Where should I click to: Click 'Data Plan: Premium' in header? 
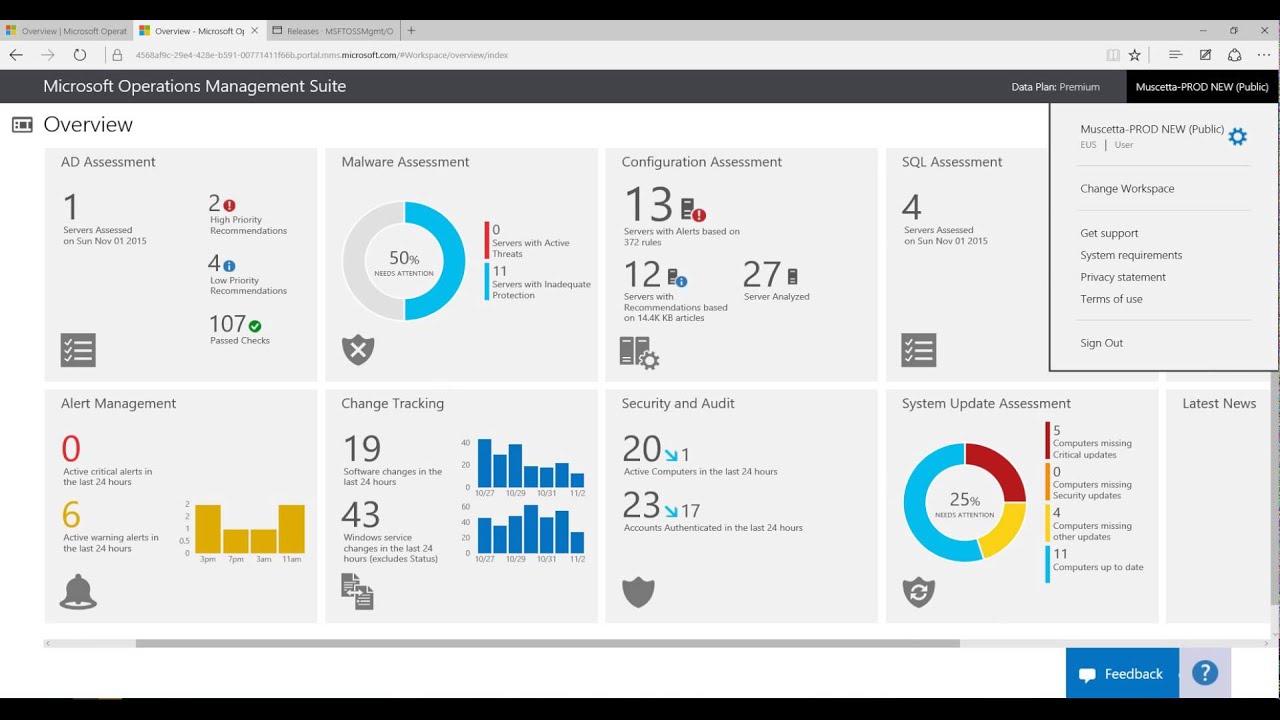coord(1055,87)
